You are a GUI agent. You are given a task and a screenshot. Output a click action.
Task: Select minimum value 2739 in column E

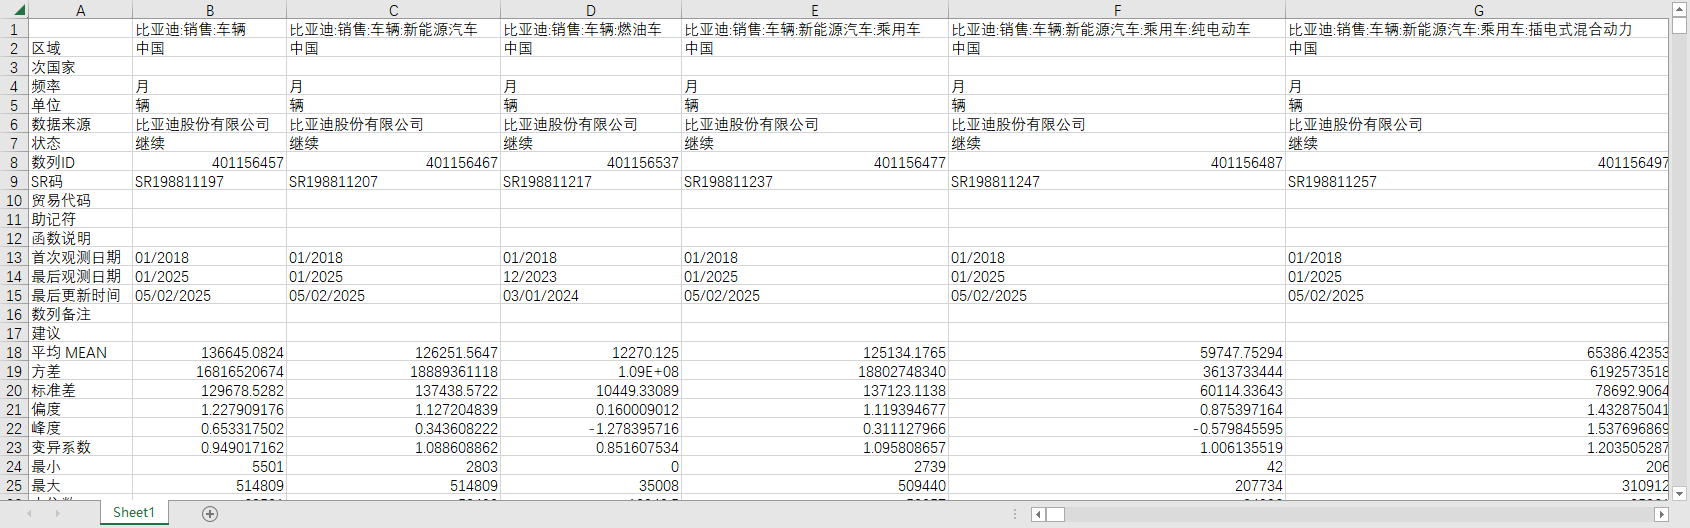coord(815,466)
